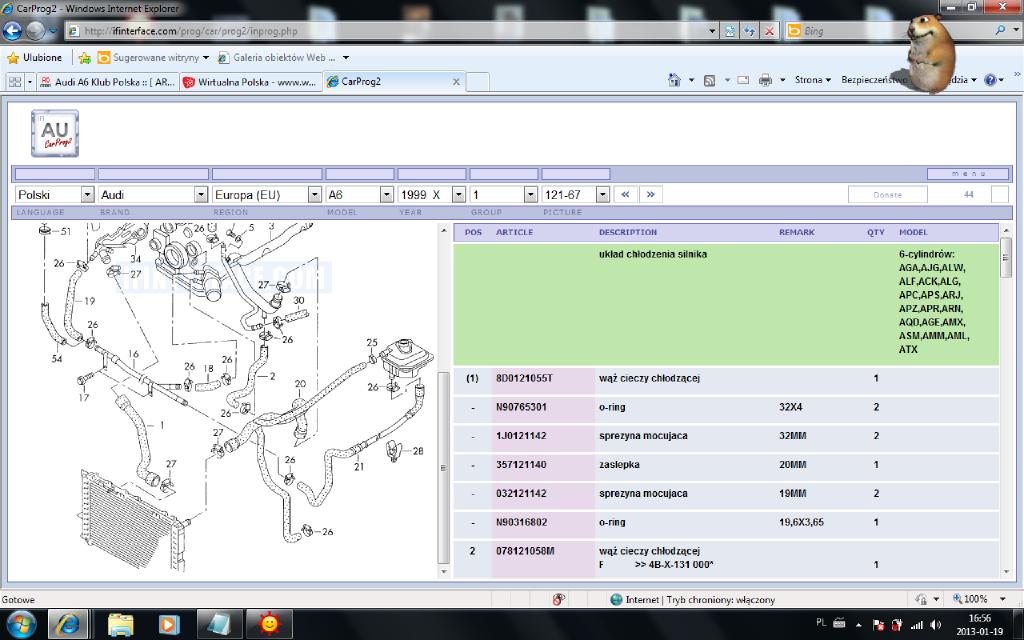Click article number N90765301

521,407
